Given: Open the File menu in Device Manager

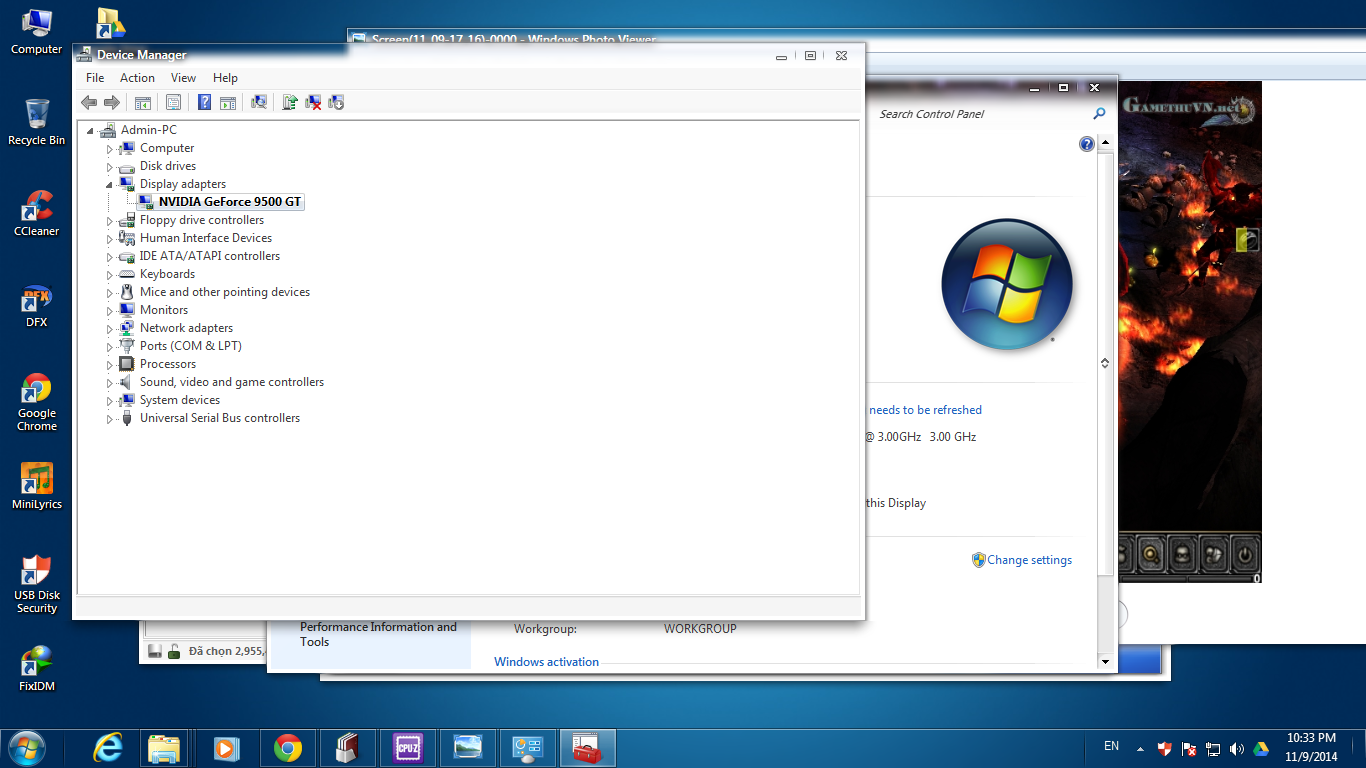Looking at the screenshot, I should [95, 78].
